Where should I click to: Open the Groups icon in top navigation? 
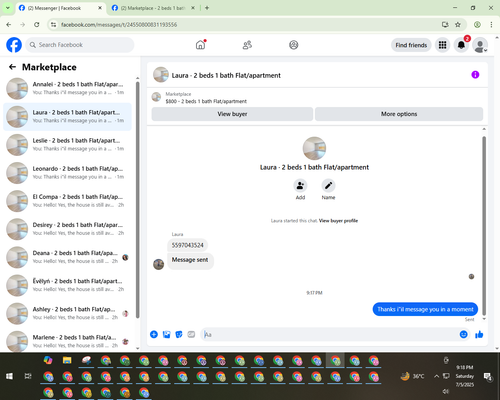point(294,45)
